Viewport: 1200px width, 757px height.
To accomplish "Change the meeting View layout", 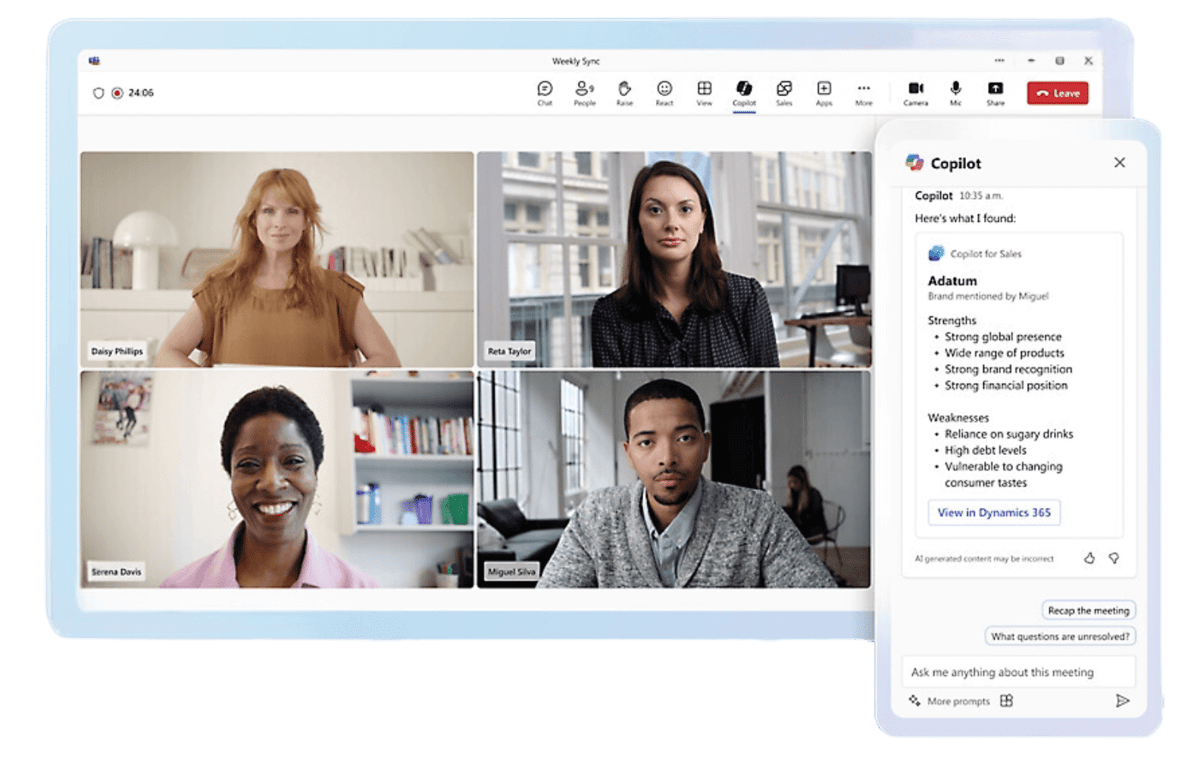I will 704,93.
